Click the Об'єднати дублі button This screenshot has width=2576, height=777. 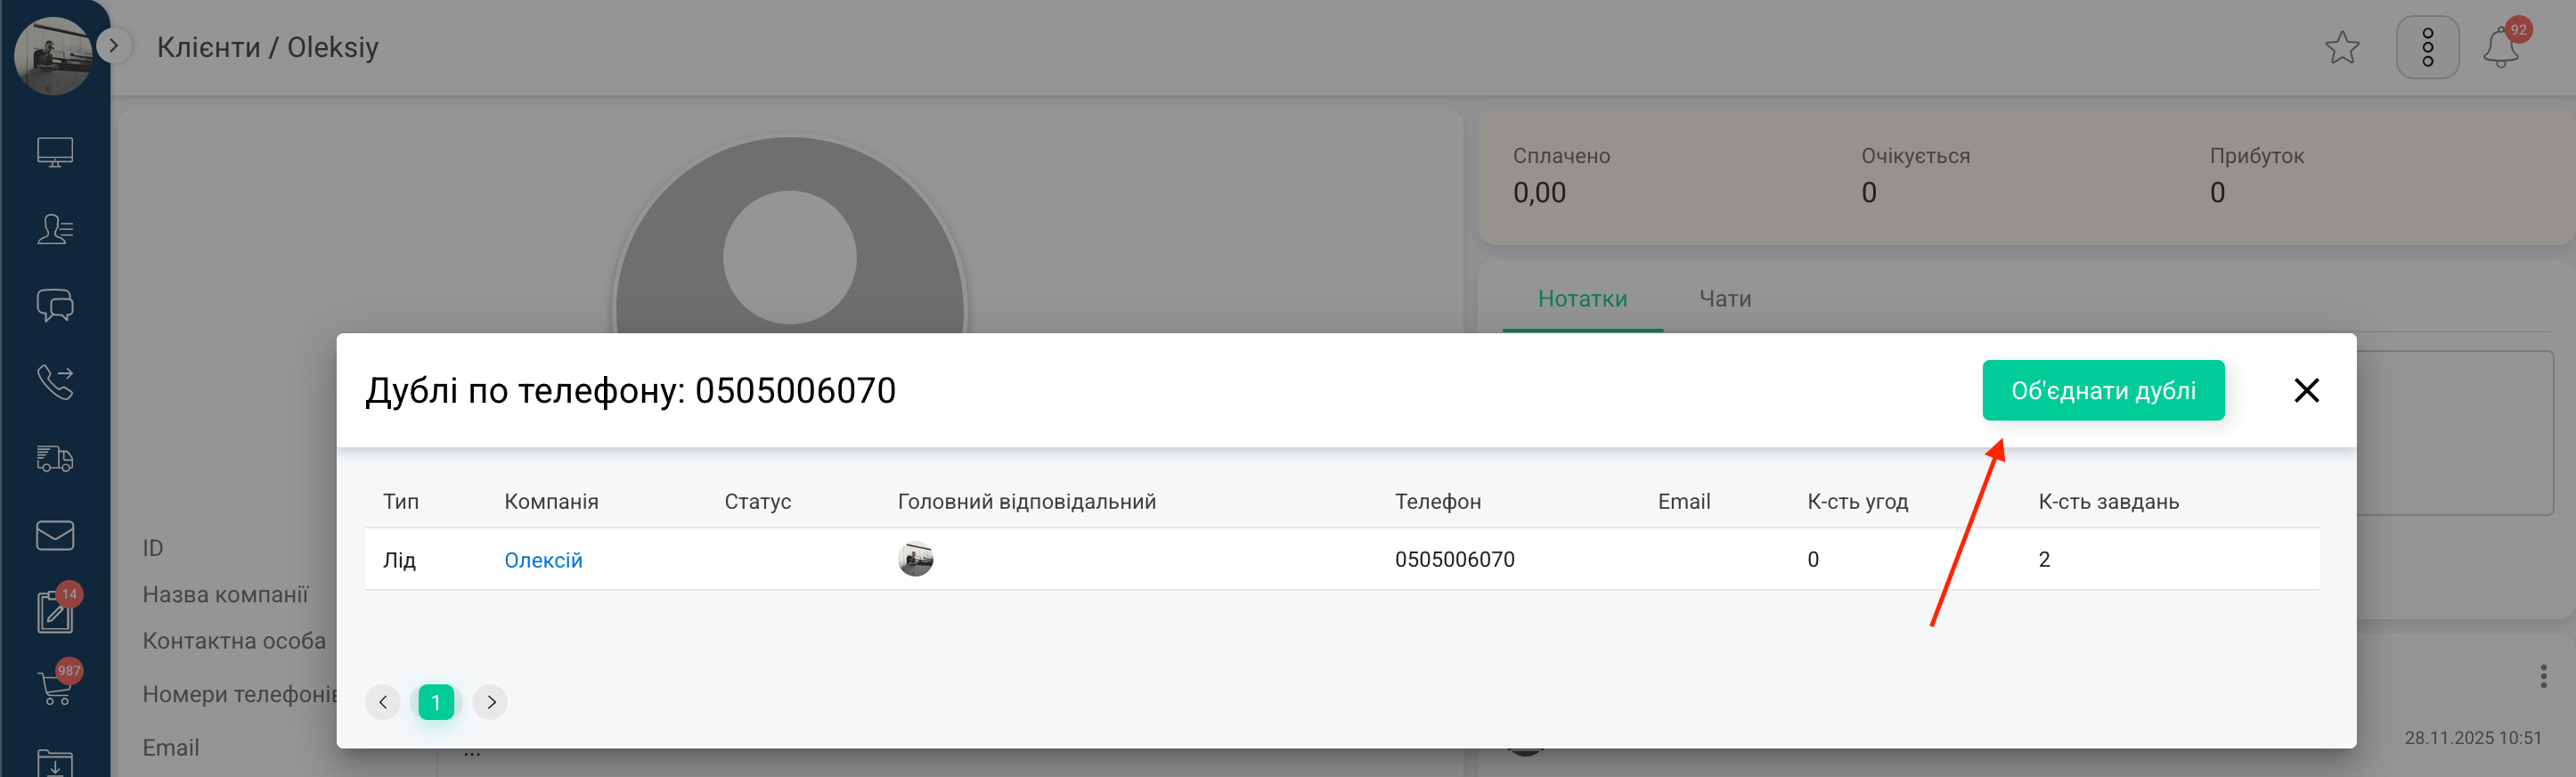(2103, 390)
